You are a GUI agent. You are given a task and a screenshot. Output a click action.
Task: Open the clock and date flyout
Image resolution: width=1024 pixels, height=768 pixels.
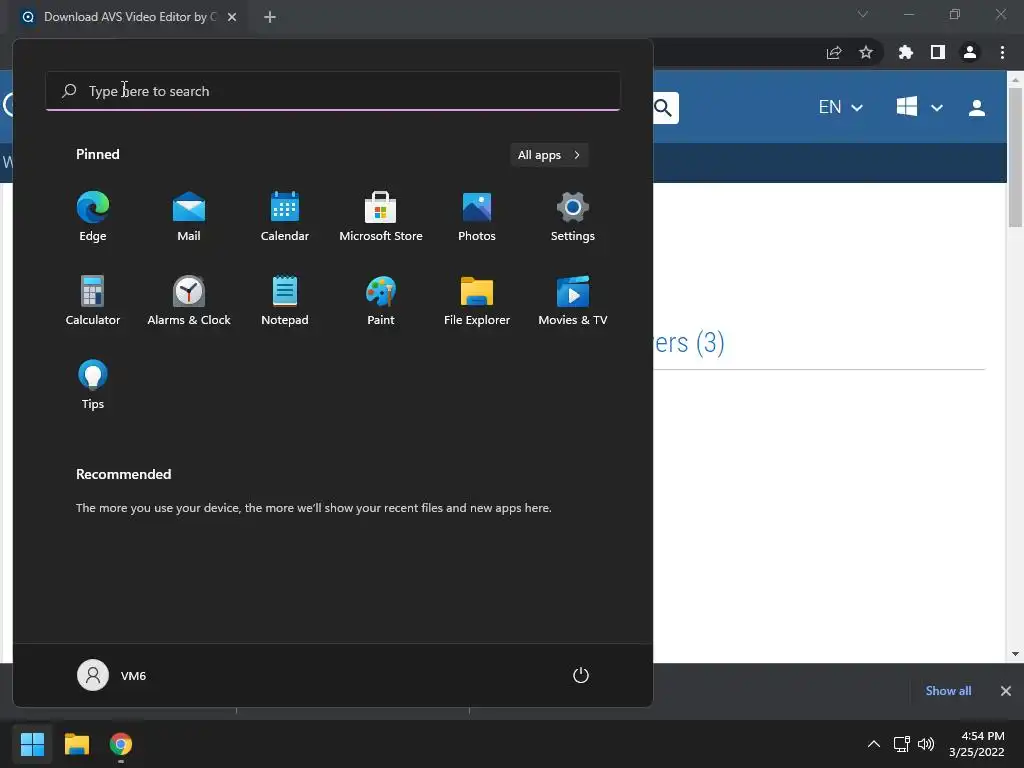click(x=976, y=744)
